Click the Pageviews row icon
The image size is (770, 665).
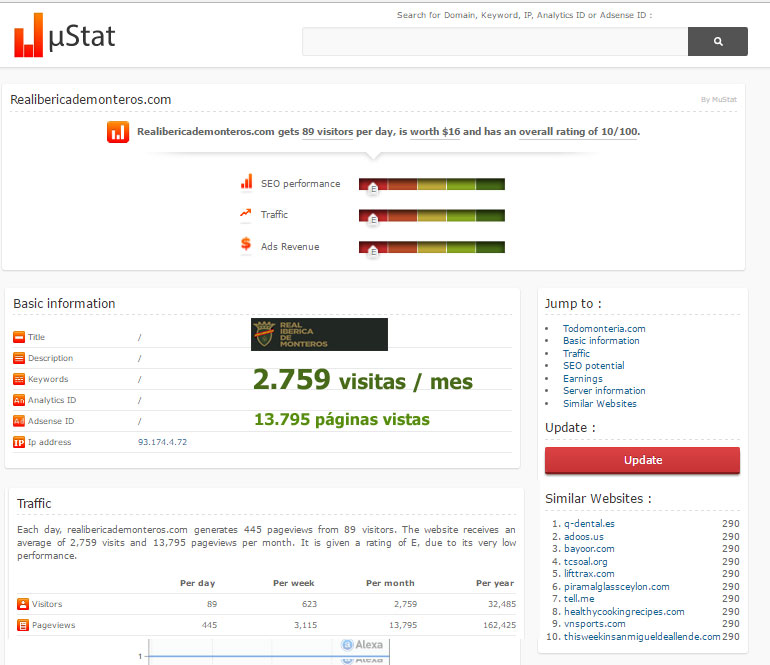tap(23, 625)
